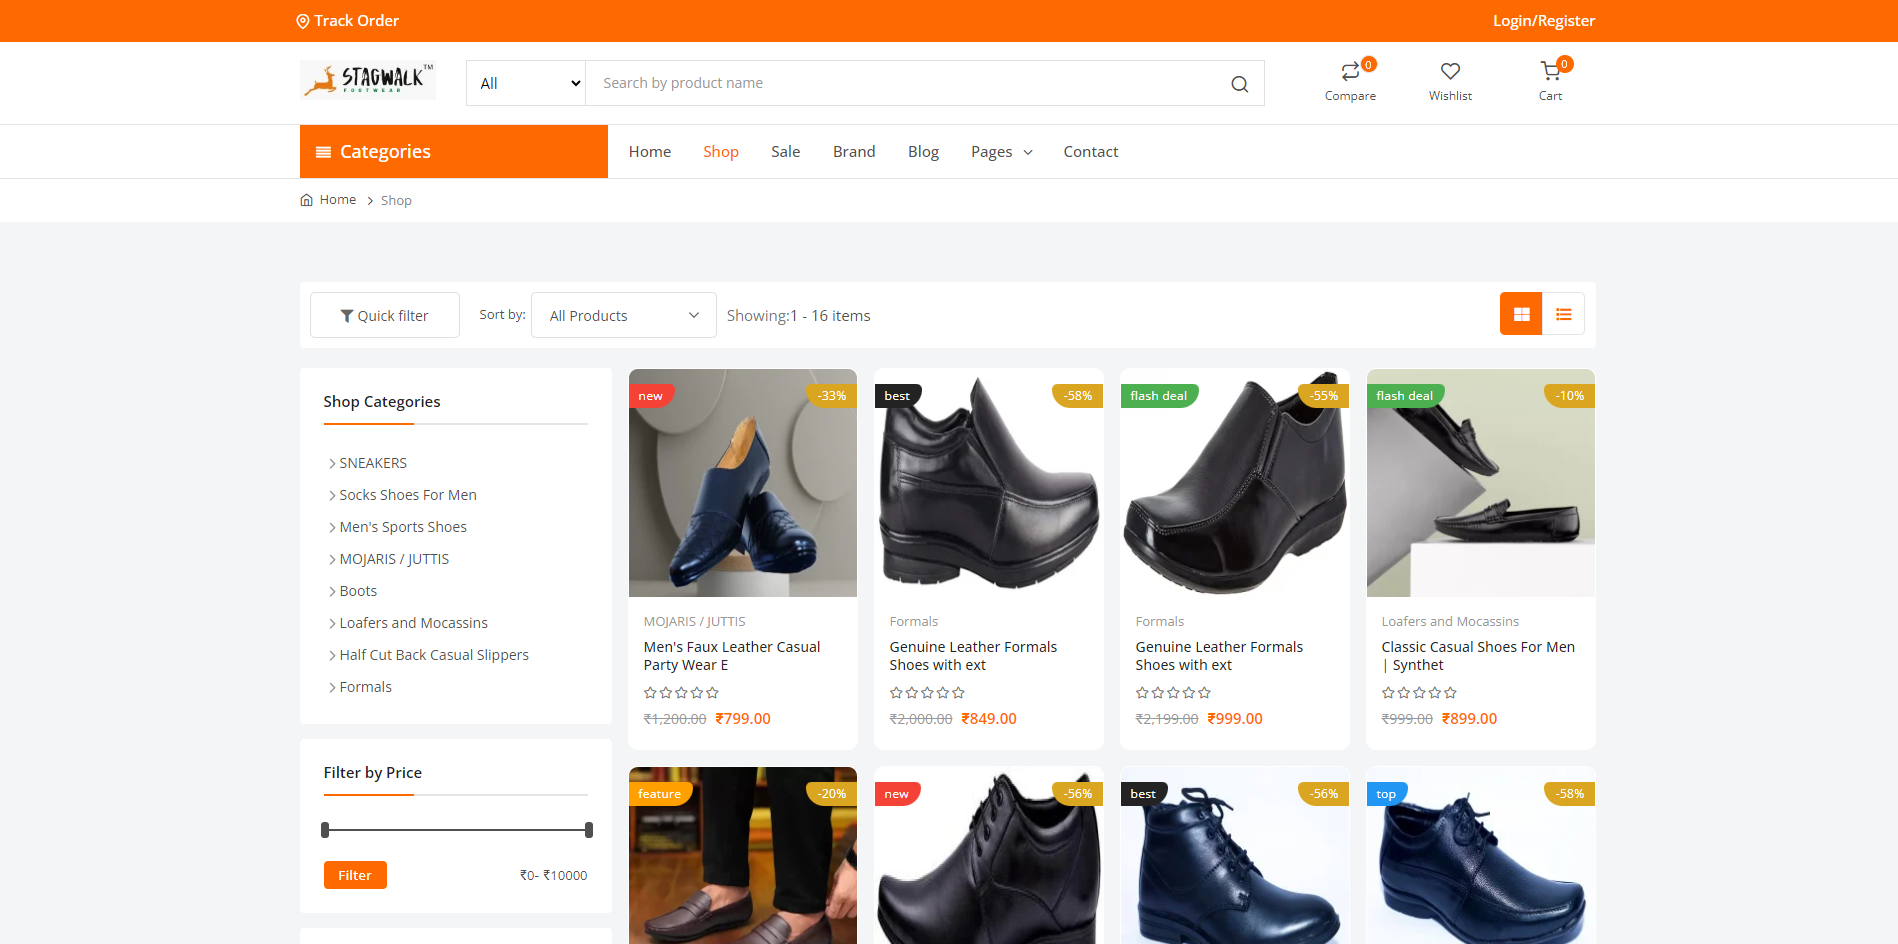The height and width of the screenshot is (944, 1898).
Task: Click the right price range slider handle
Action: pyautogui.click(x=589, y=830)
